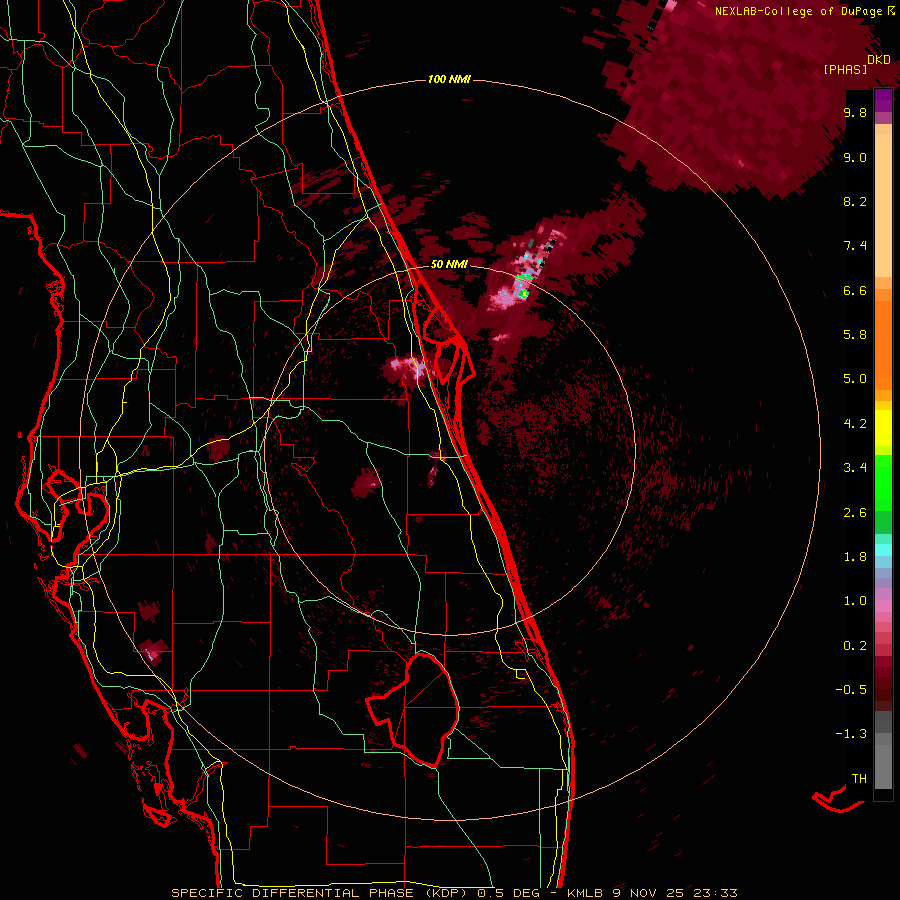This screenshot has height=900, width=900.
Task: Click the 5.8 scale value
Action: point(855,335)
